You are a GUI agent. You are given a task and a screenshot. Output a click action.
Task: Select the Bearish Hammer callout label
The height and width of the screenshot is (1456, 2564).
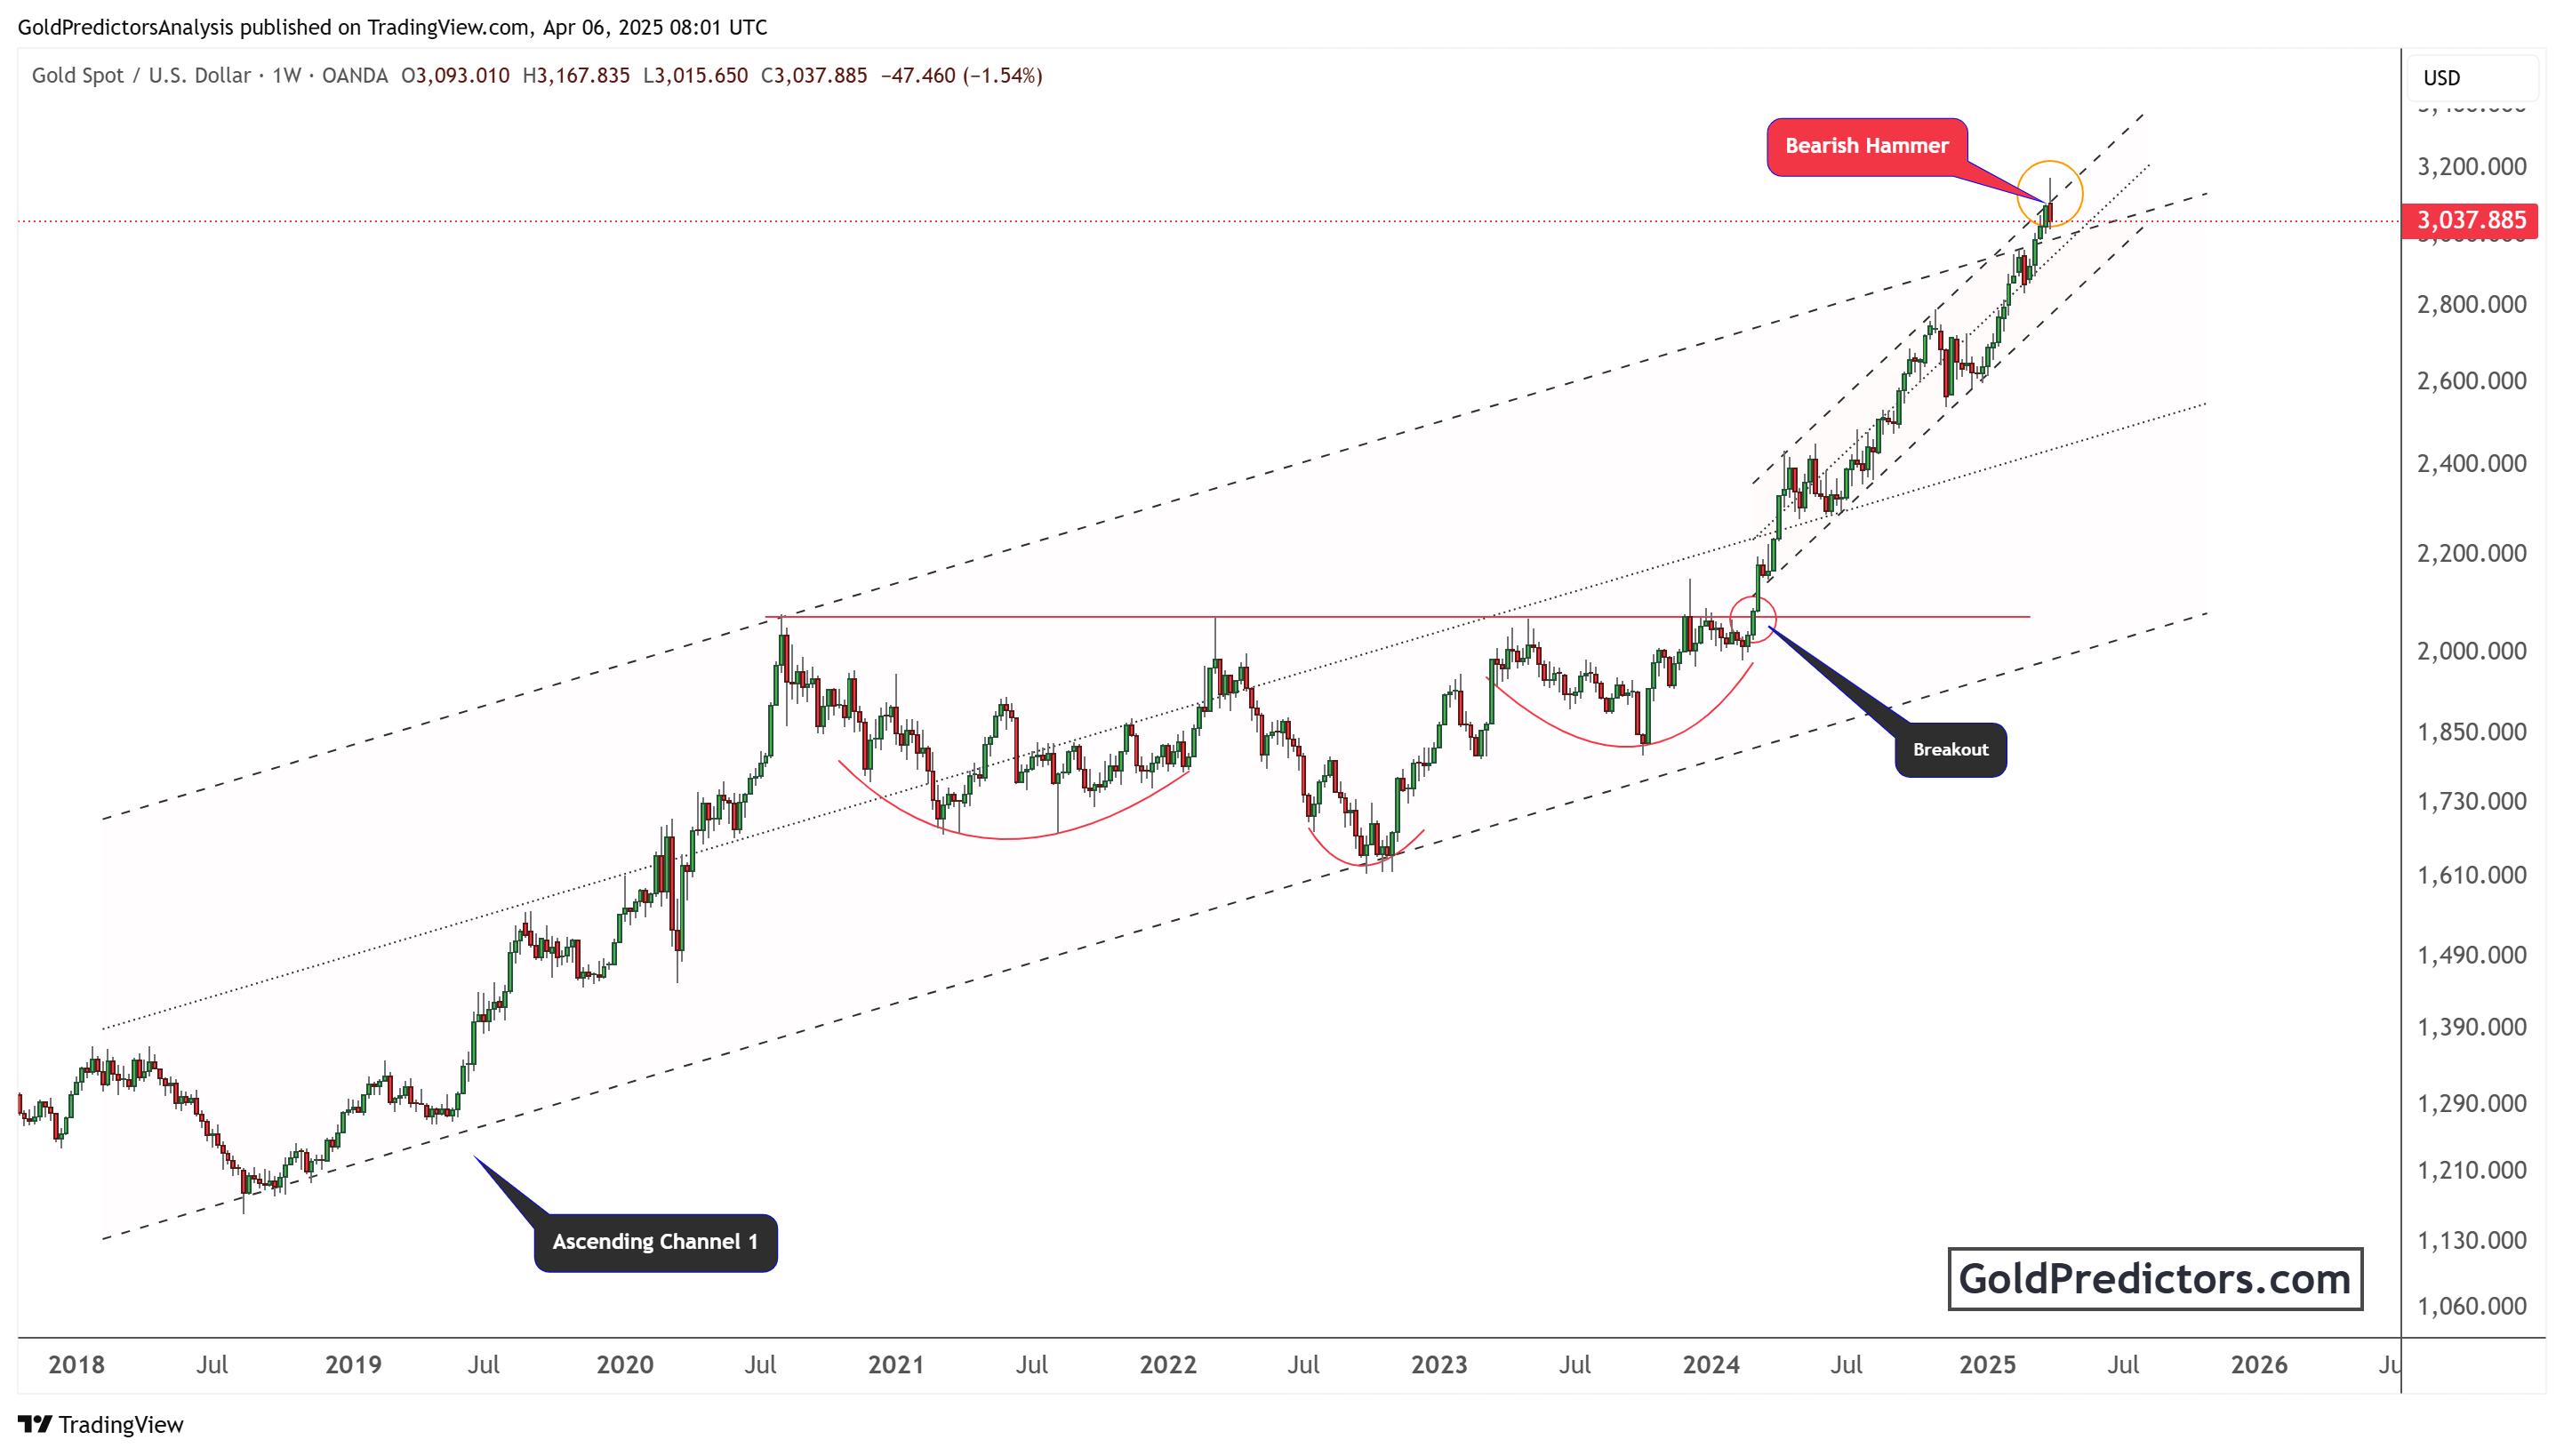[1866, 146]
